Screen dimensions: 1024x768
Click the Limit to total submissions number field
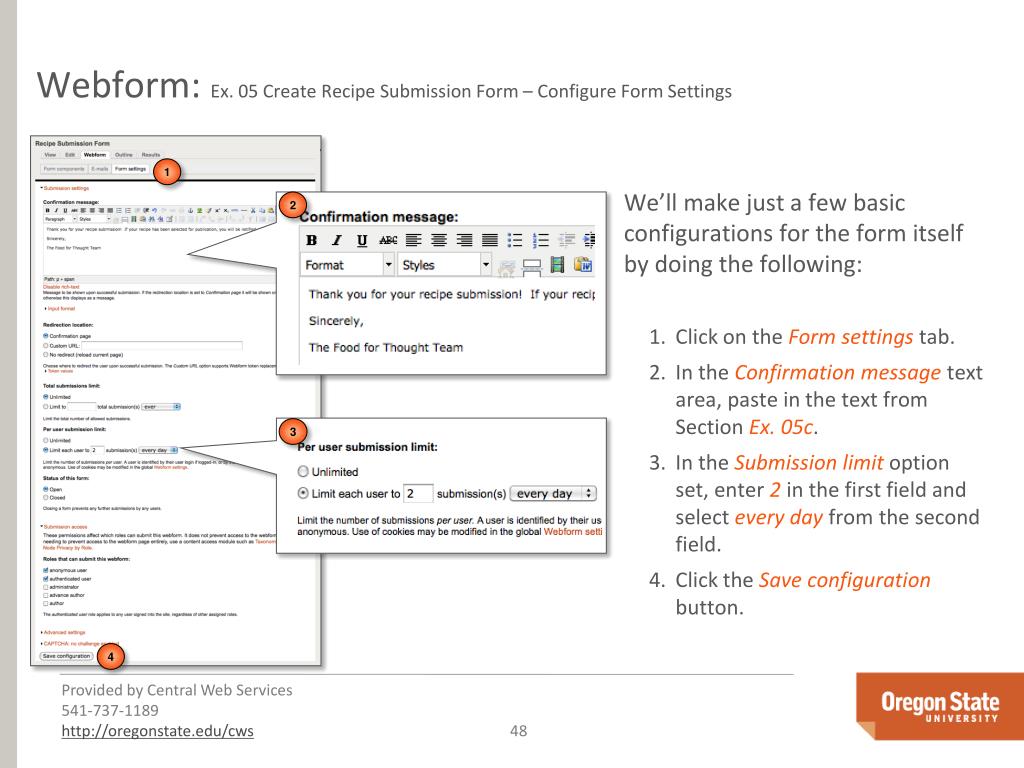pos(82,406)
